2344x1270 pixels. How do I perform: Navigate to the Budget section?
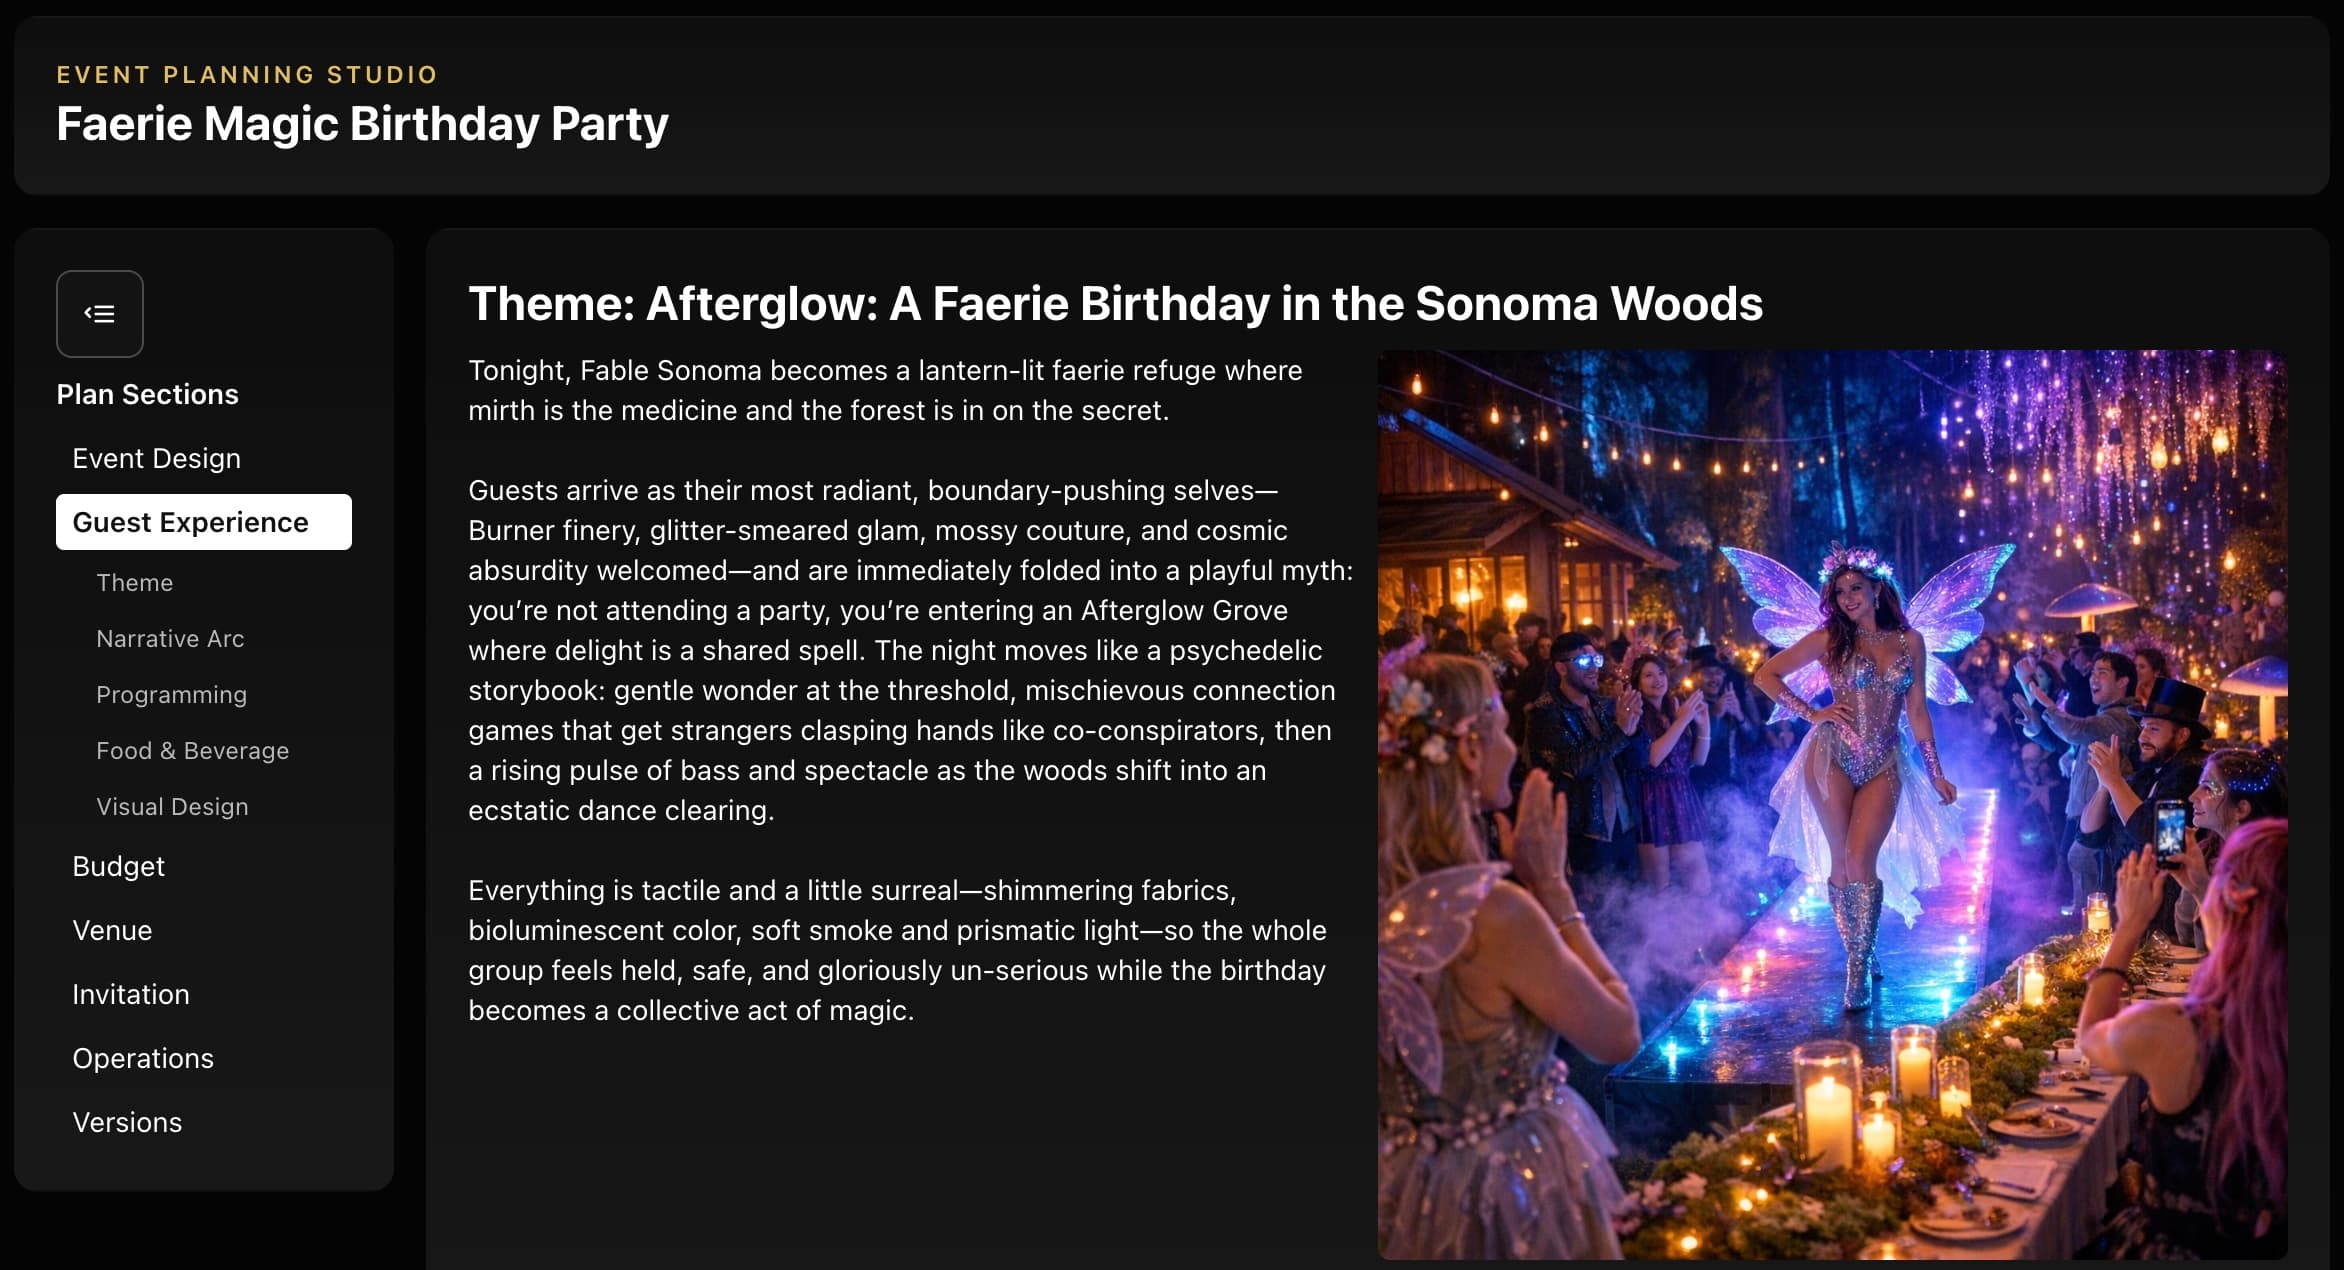118,866
